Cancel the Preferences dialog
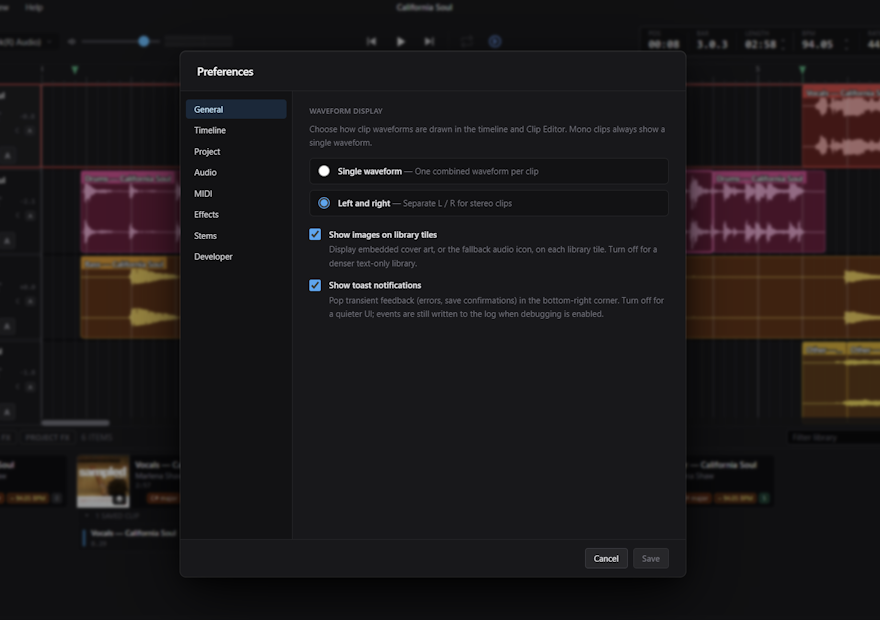880x620 pixels. pos(606,558)
